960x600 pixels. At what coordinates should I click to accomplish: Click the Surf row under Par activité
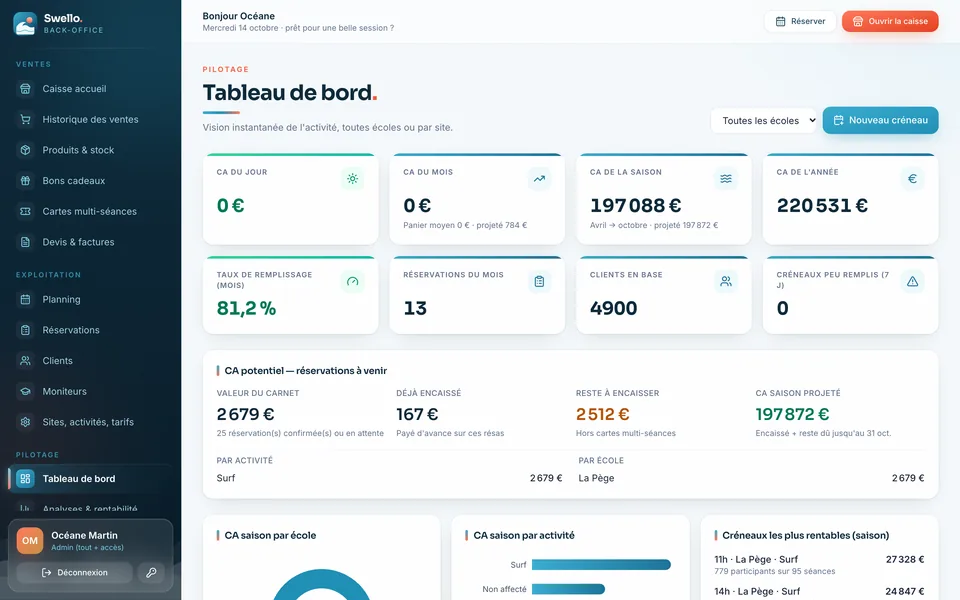[x=389, y=478]
